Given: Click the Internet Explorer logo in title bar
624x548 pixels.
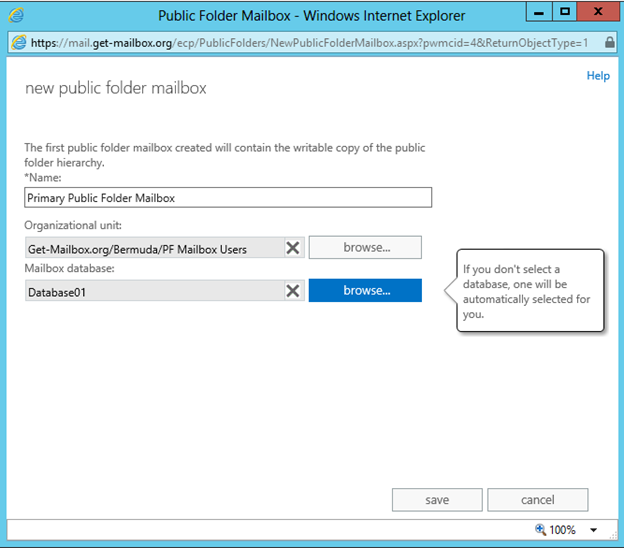Looking at the screenshot, I should point(16,16).
